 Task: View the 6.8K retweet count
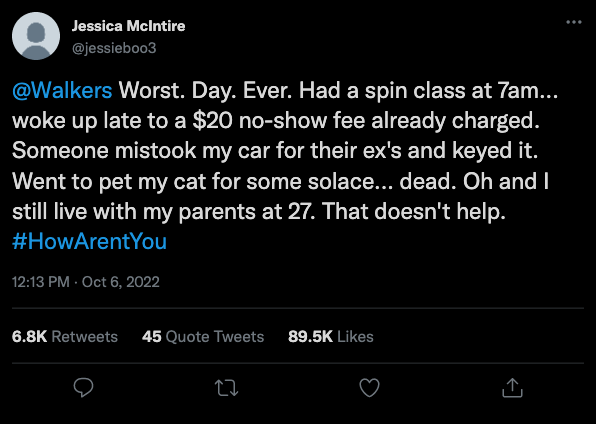29,337
